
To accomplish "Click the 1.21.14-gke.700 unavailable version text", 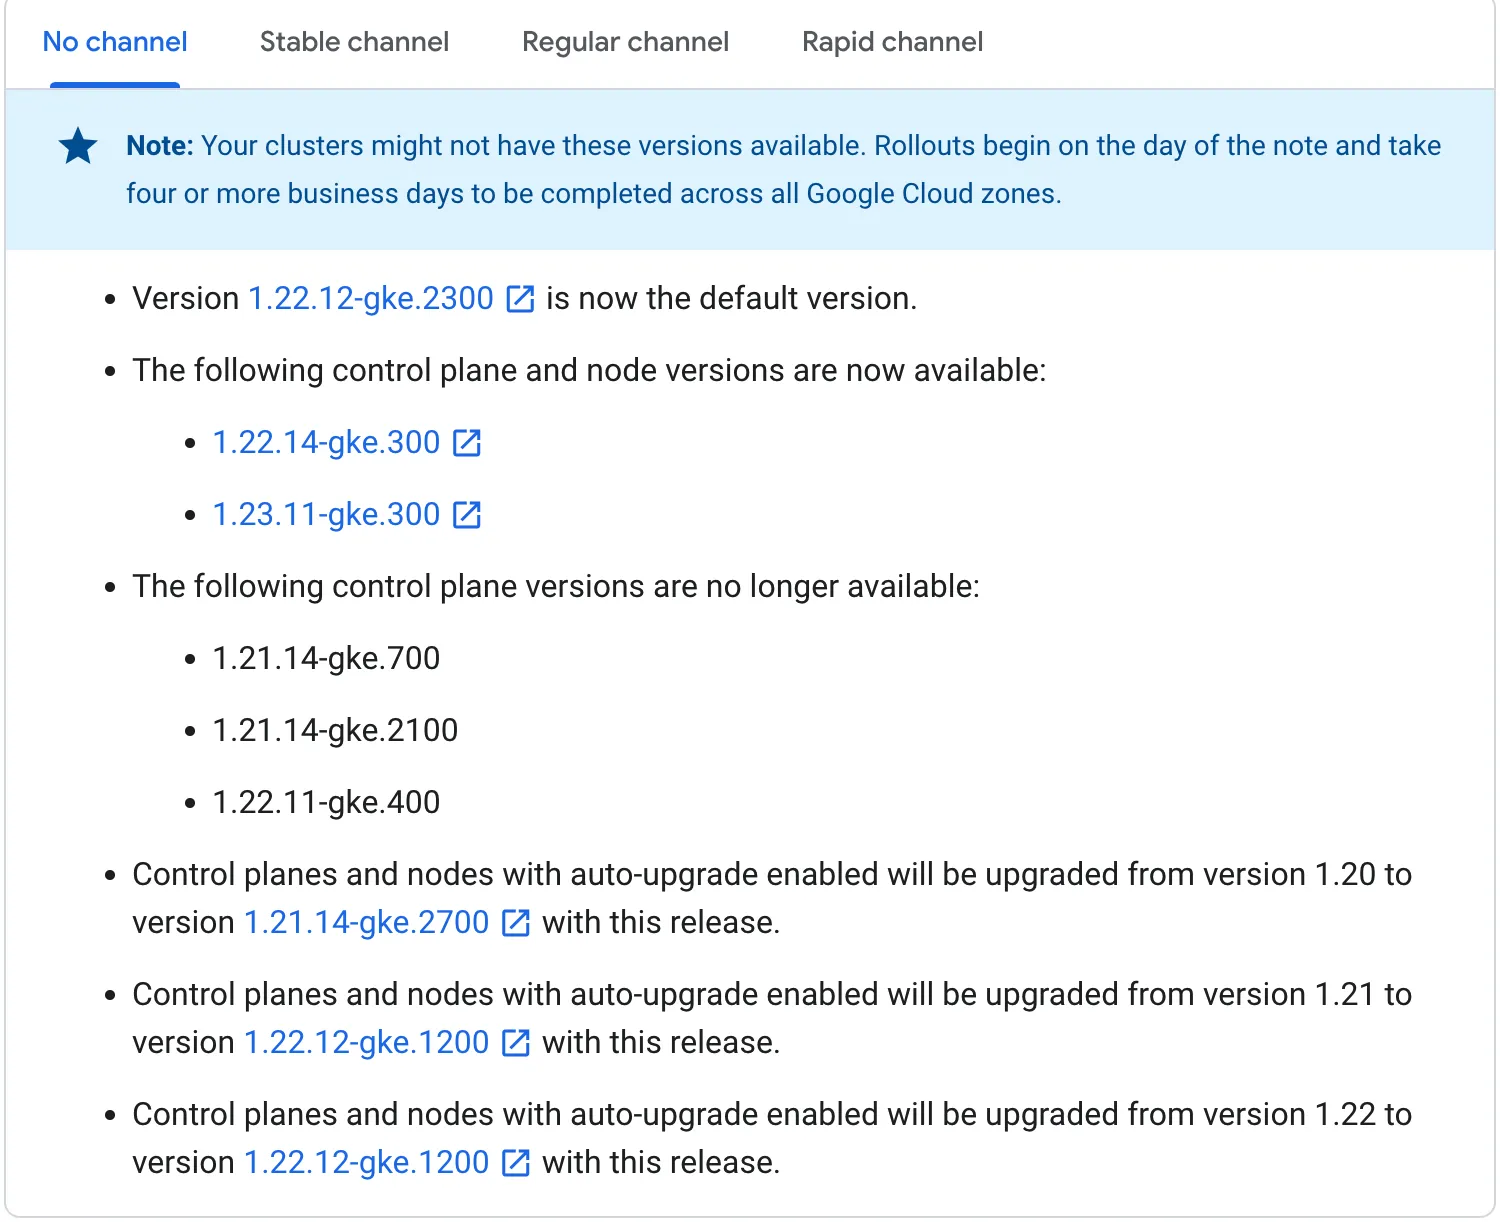I will [326, 659].
